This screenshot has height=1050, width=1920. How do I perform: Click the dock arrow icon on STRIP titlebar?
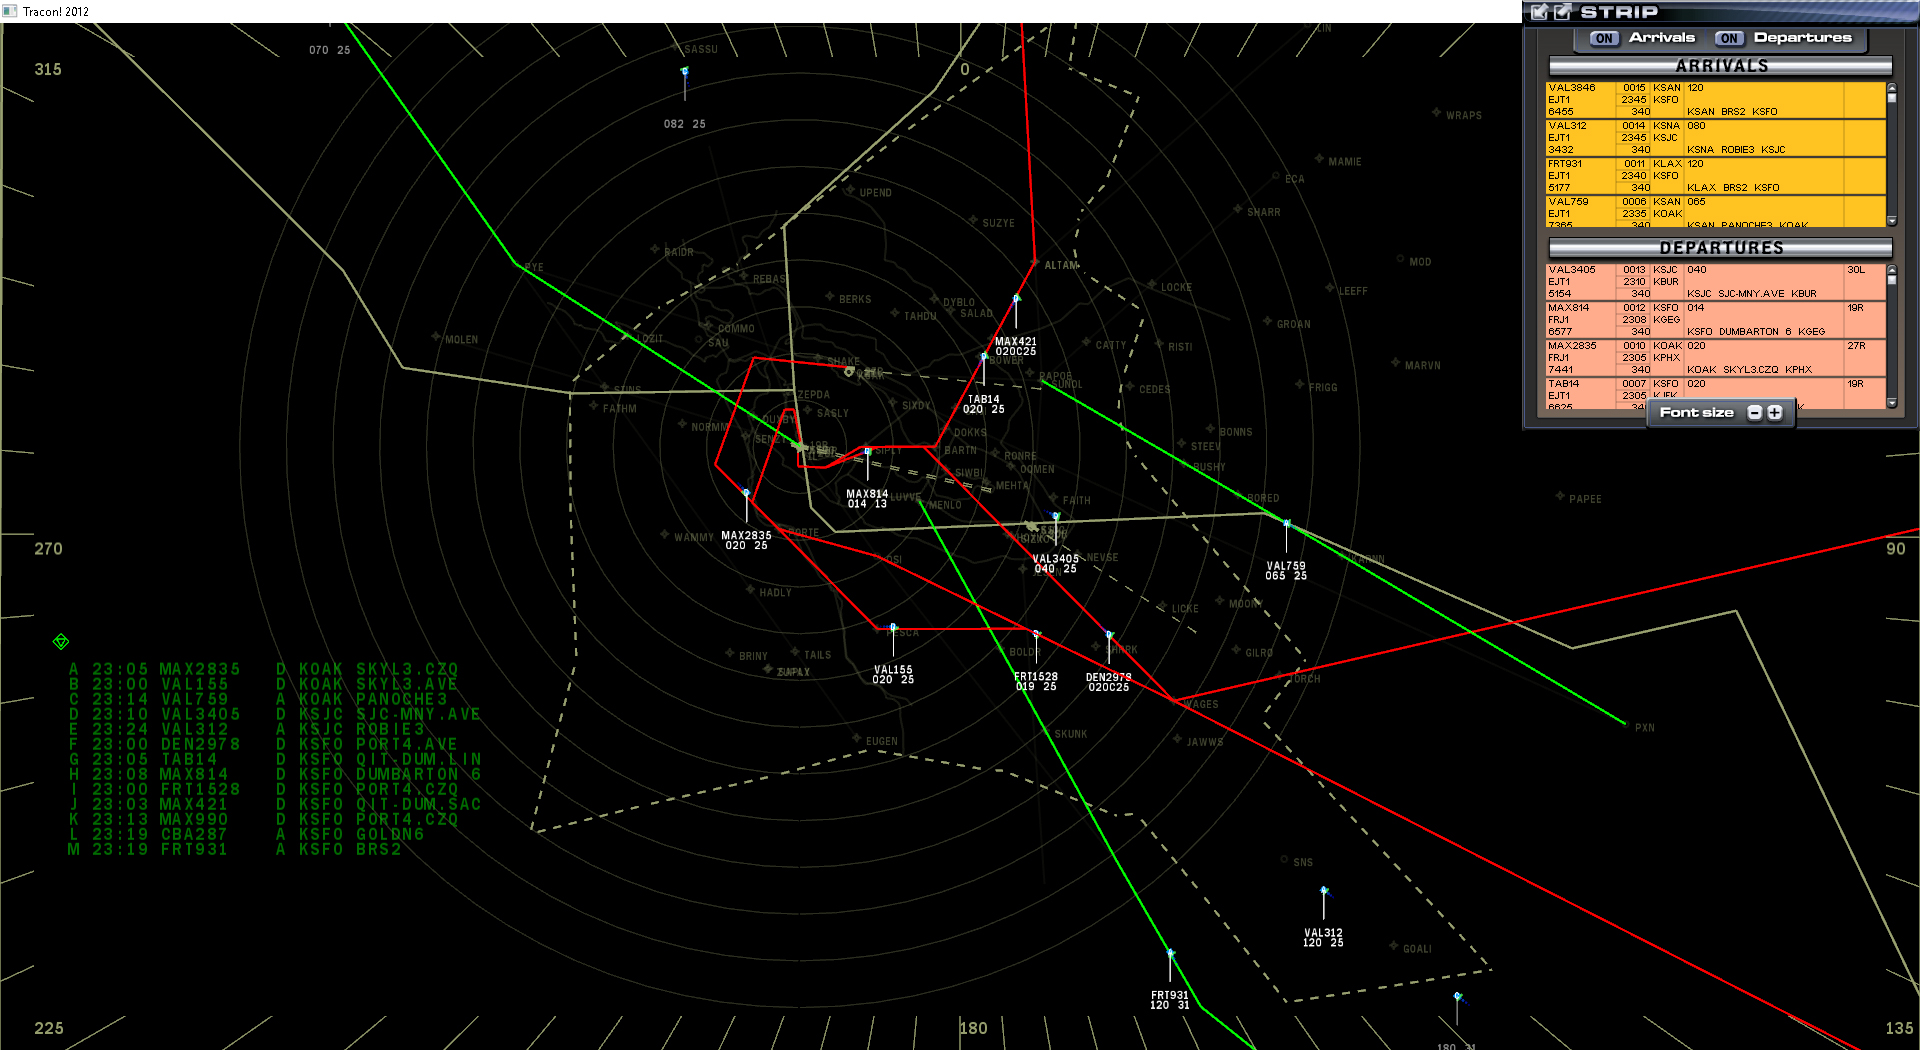[1539, 13]
